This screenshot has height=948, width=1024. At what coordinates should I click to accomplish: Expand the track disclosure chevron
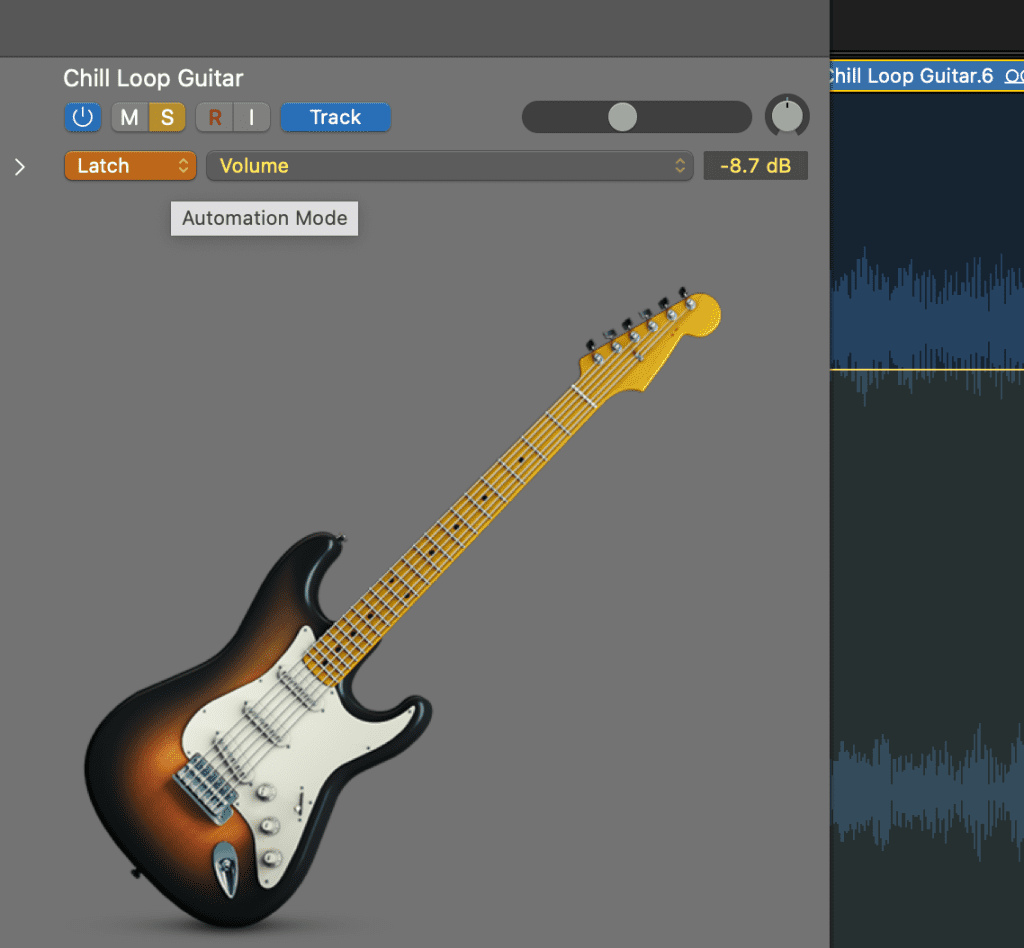tap(20, 167)
